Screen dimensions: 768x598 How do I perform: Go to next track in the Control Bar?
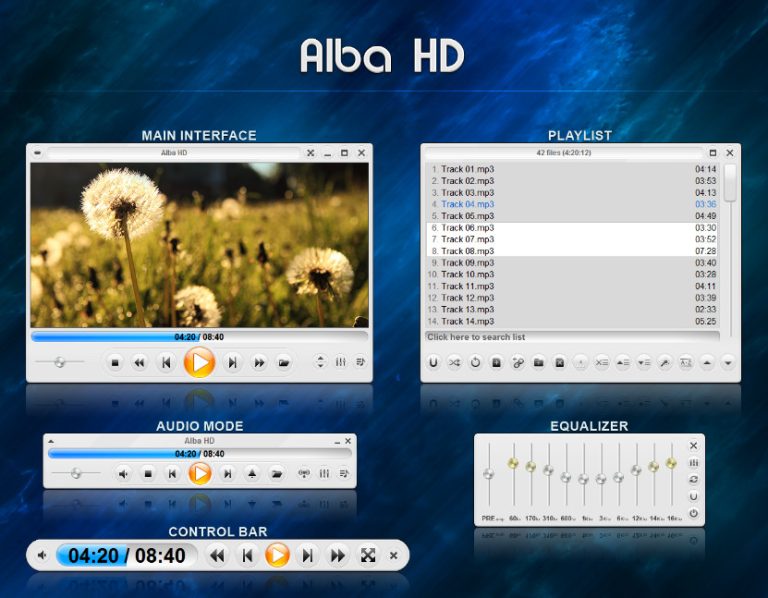coord(307,555)
